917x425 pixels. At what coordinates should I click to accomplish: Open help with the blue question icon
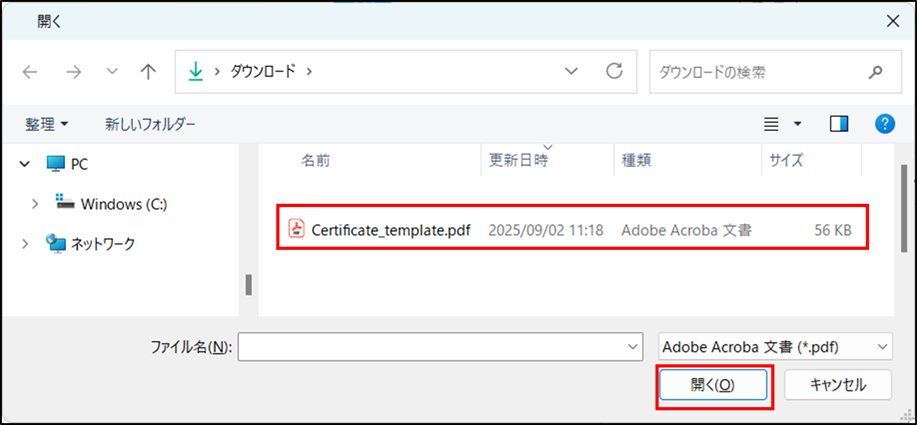pyautogui.click(x=885, y=124)
